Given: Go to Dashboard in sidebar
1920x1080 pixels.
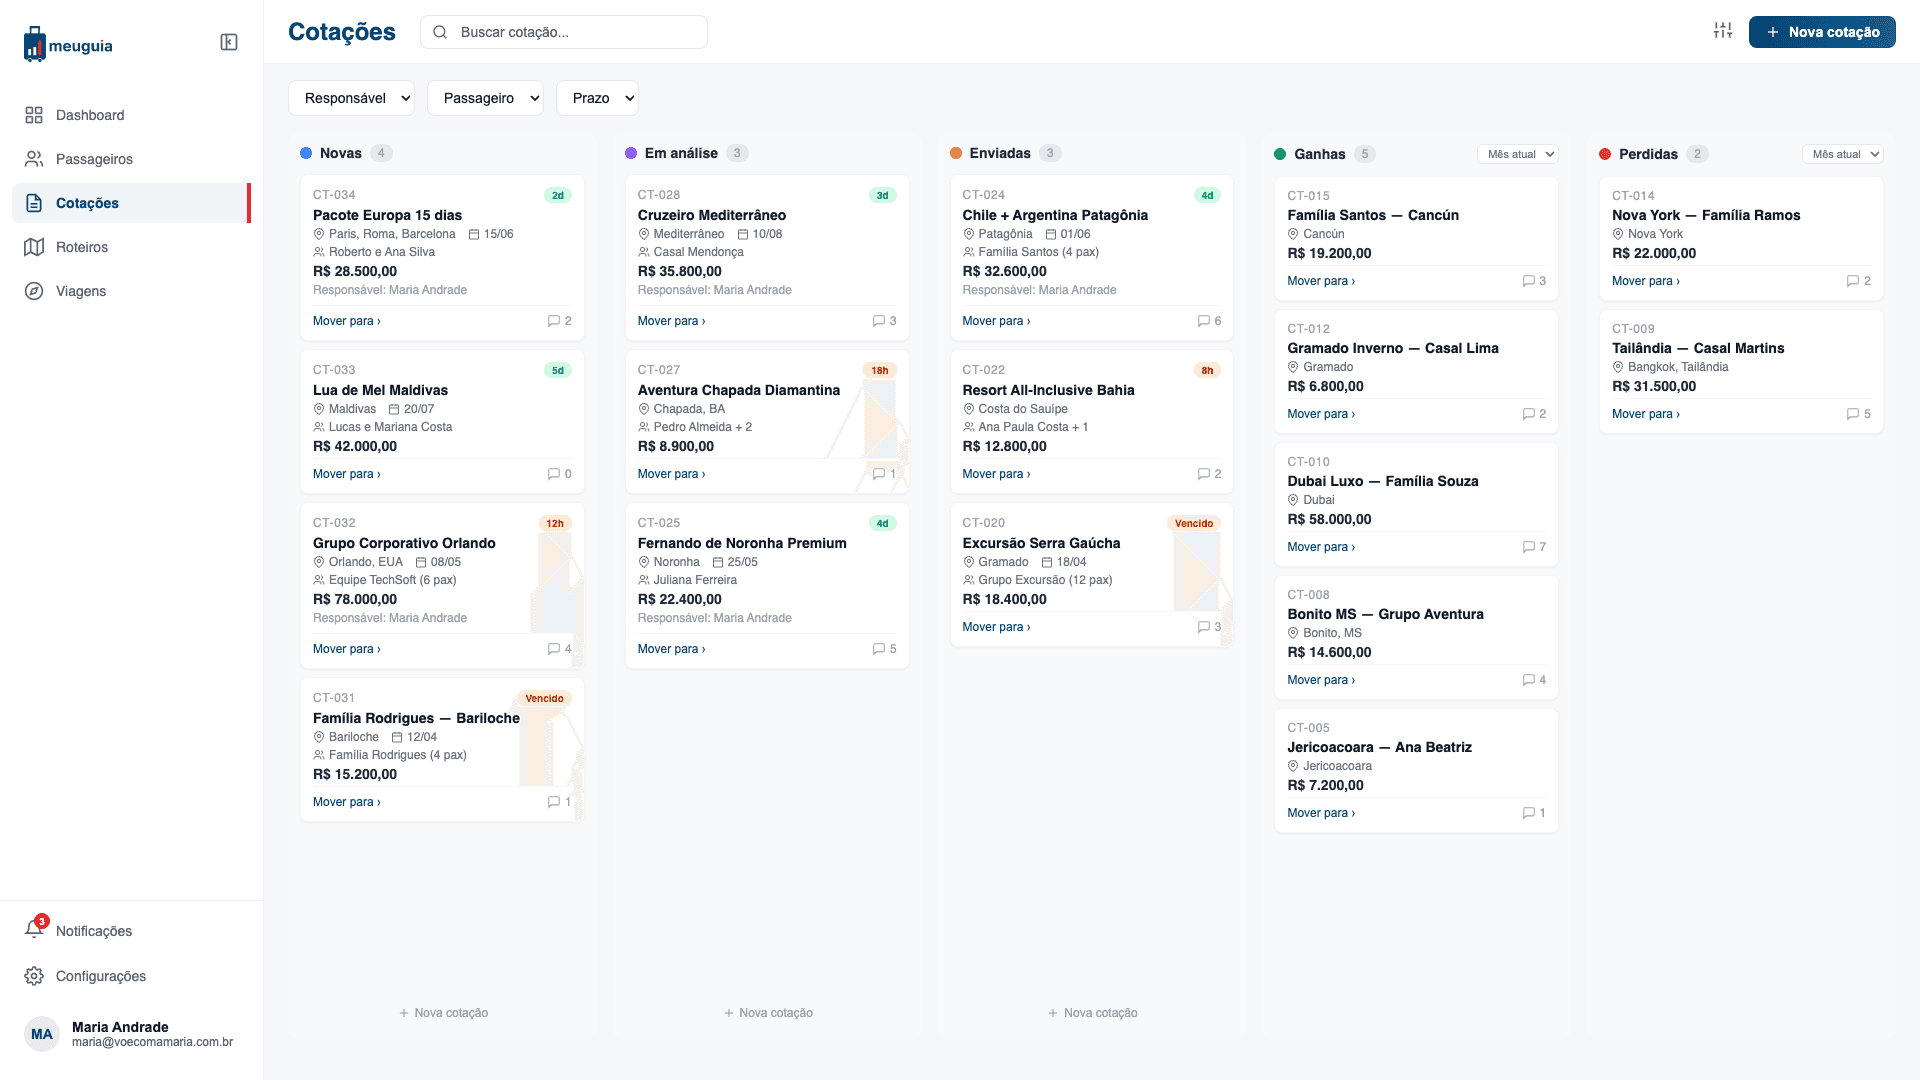Looking at the screenshot, I should 131,115.
